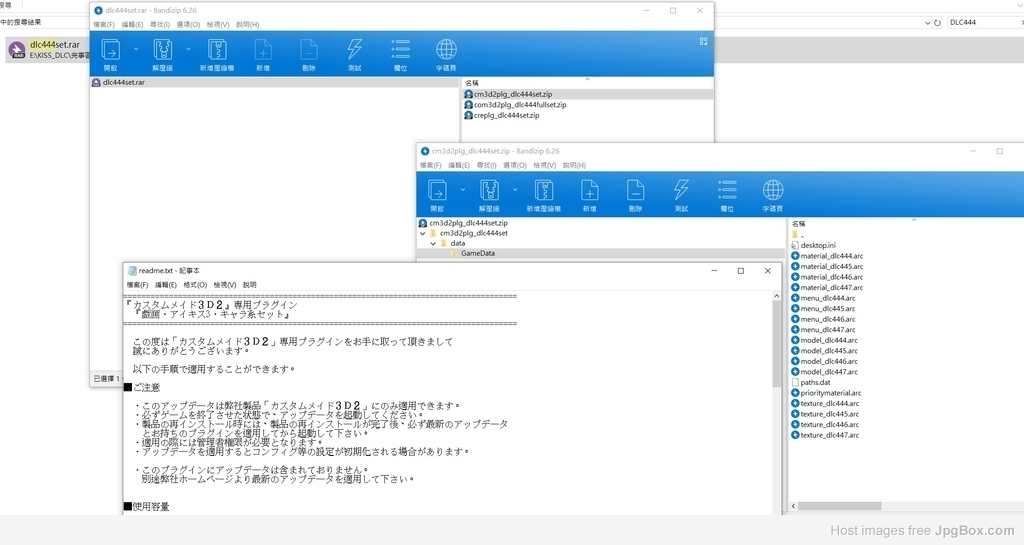1024x545 pixels.
Task: Click Open icon in cm3d2plg_dlc444set.zip window
Action: 437,191
